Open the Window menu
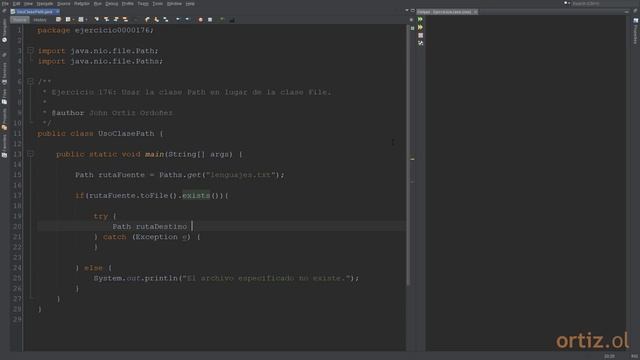Screen dimensions: 640x360 tap(174, 4)
